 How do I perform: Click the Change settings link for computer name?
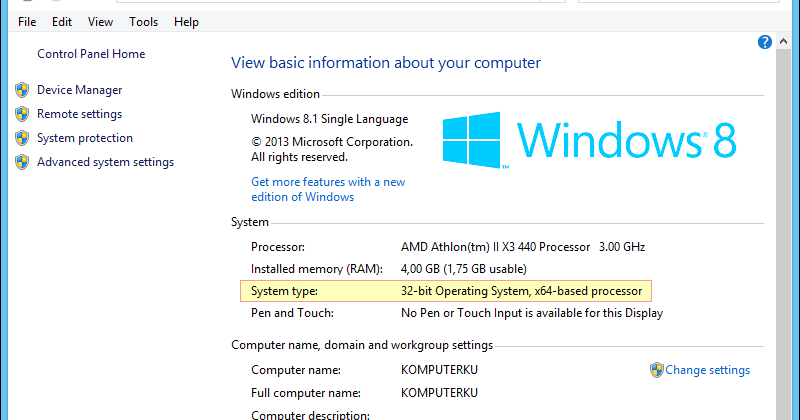coord(707,370)
